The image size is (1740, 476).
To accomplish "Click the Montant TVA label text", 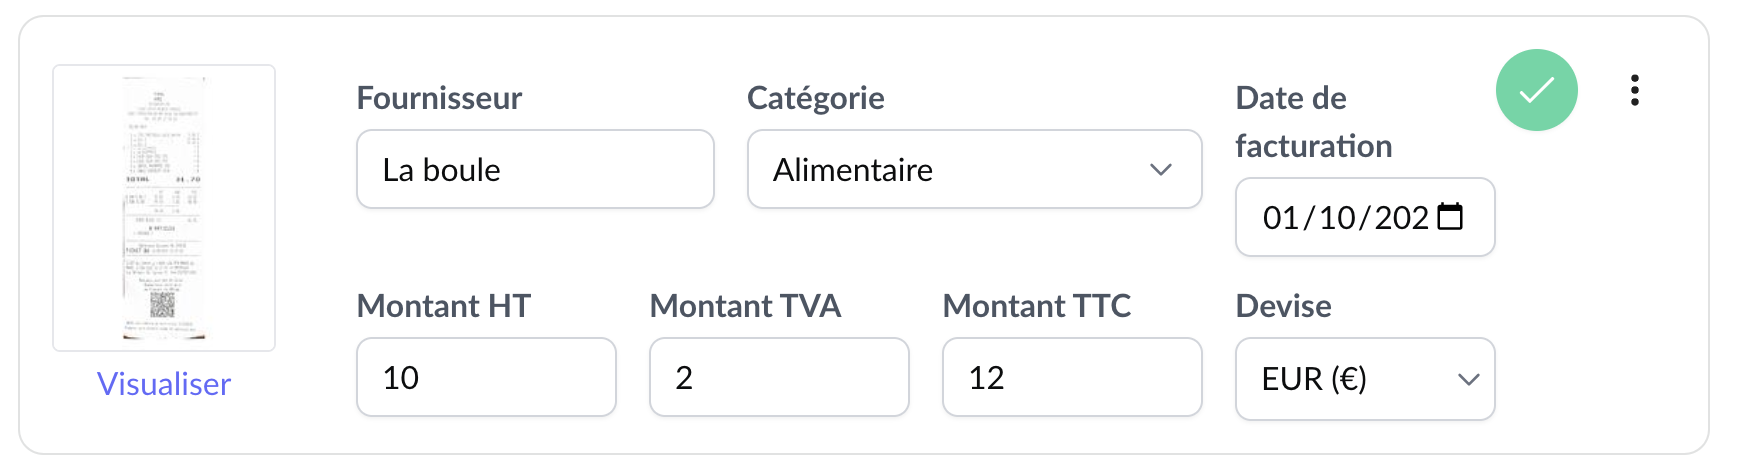I will point(745,306).
